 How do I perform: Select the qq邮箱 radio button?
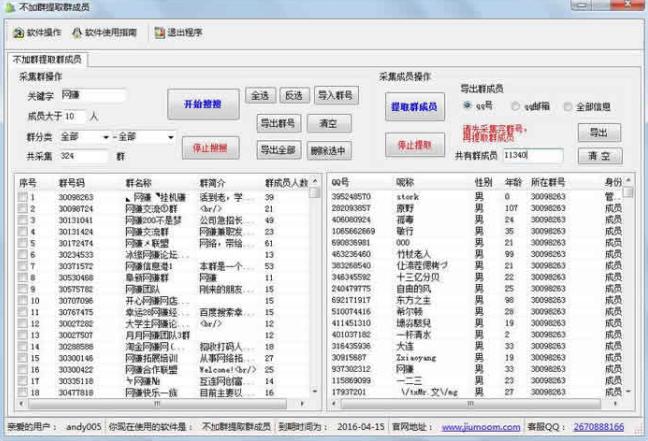(515, 106)
